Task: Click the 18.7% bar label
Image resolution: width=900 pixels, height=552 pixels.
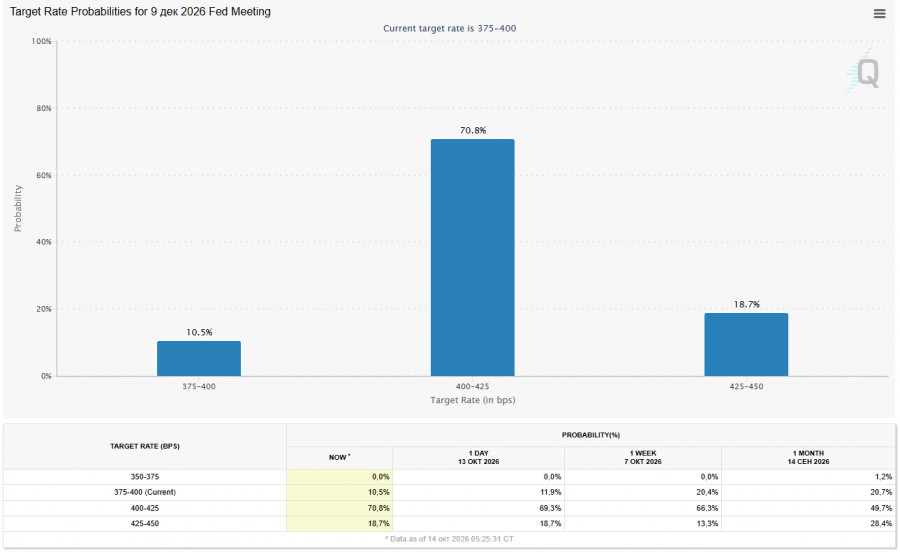Action: click(746, 304)
